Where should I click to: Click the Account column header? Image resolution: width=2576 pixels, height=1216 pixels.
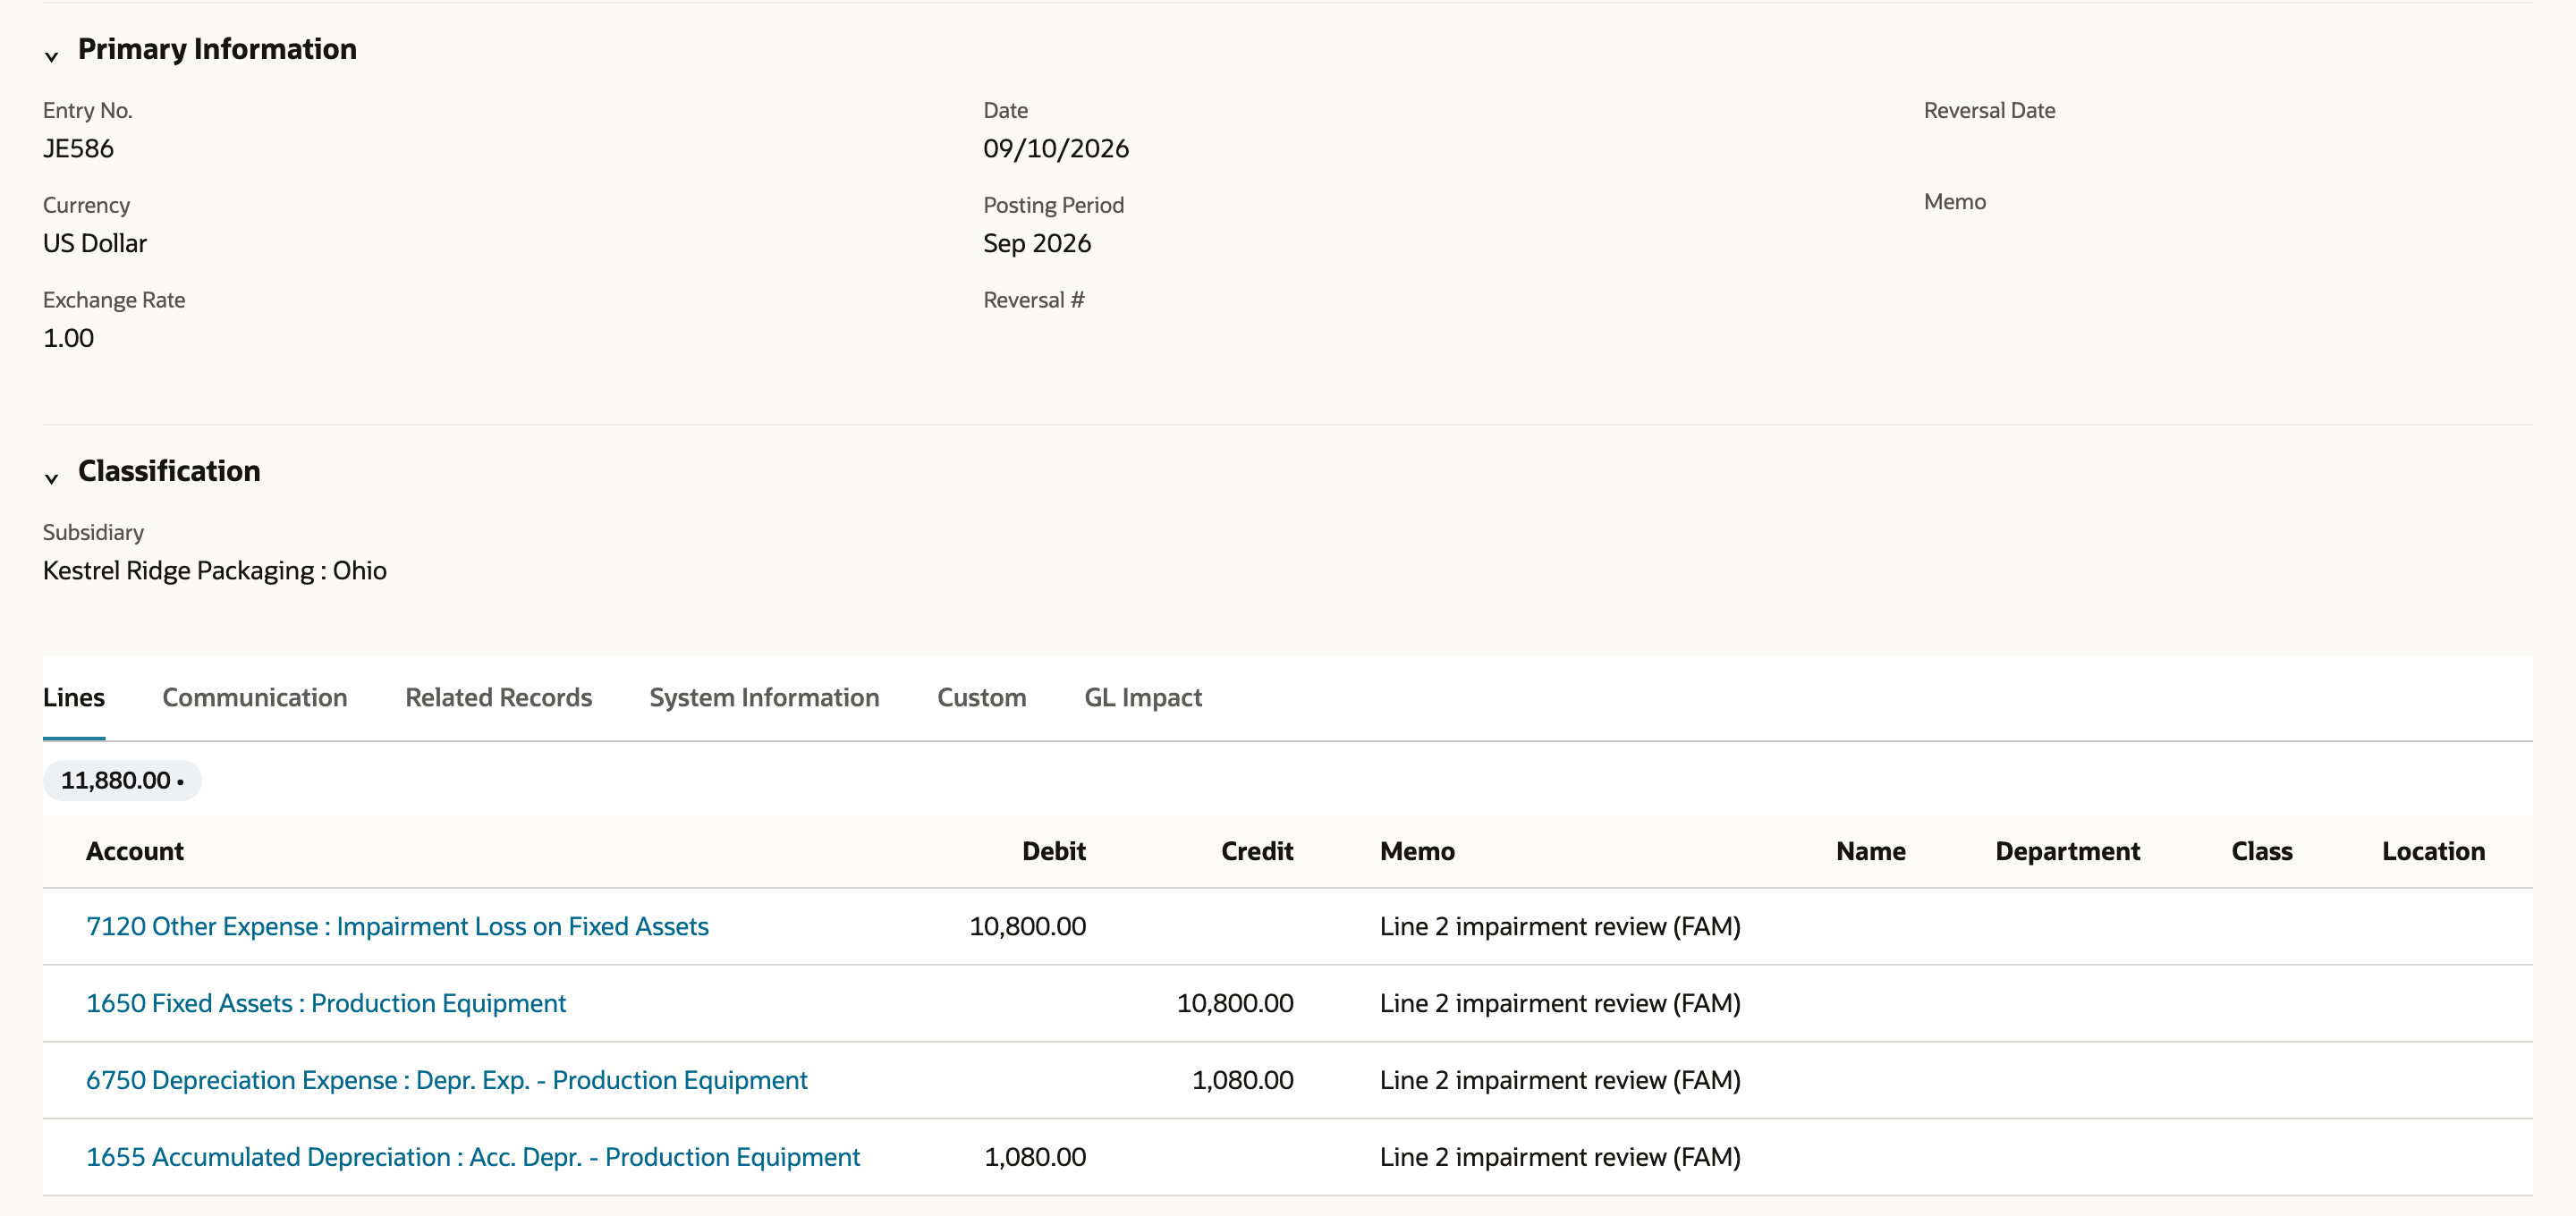pos(135,851)
